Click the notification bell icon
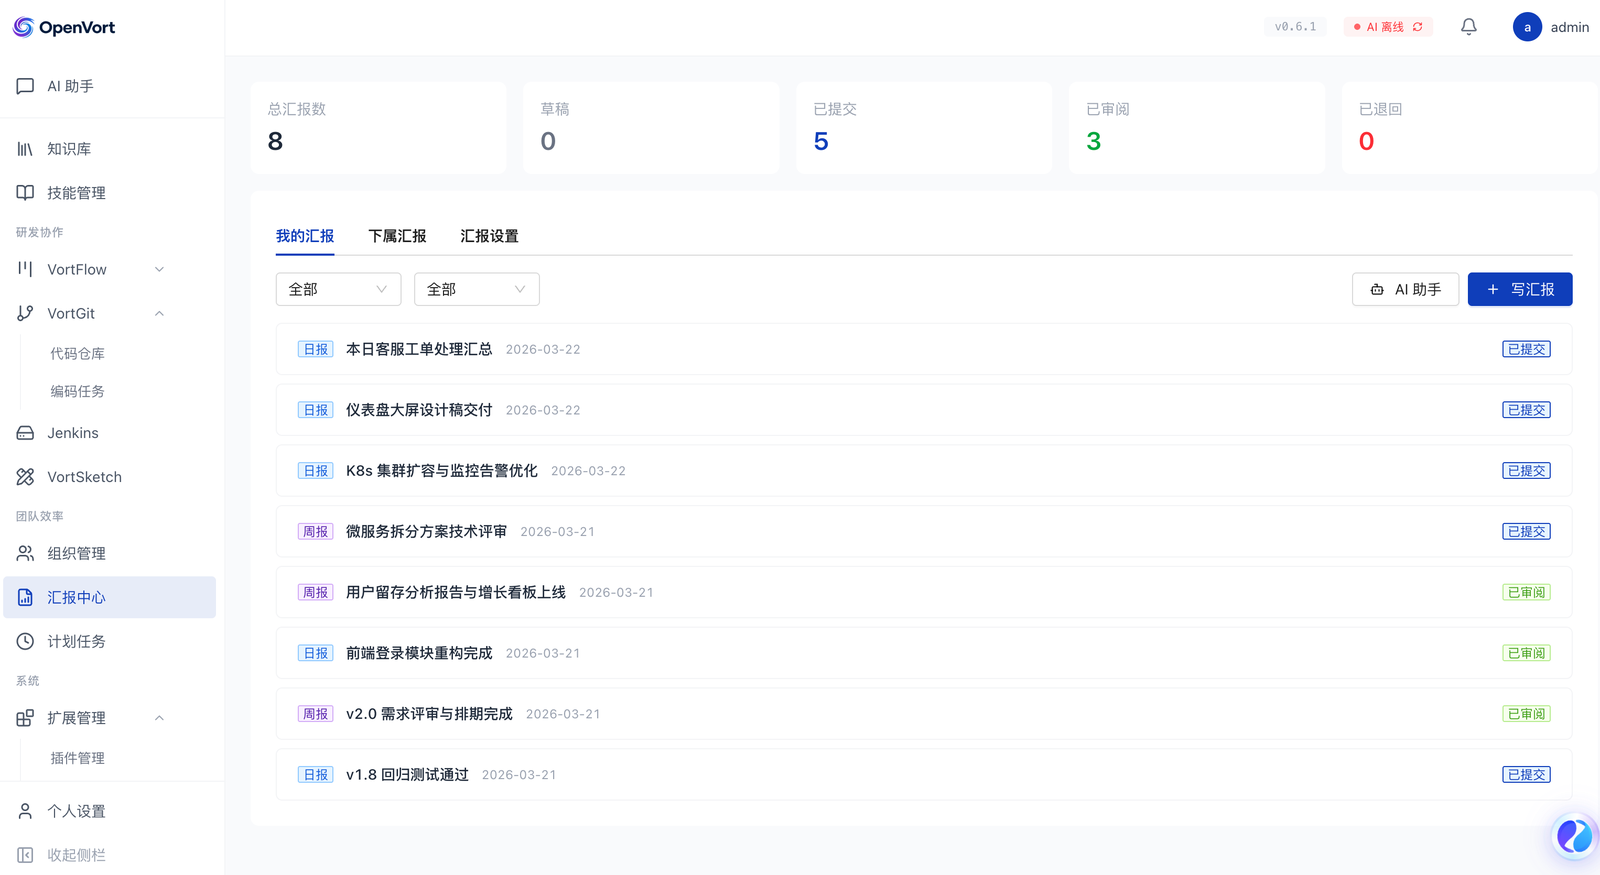This screenshot has width=1600, height=875. coord(1468,27)
